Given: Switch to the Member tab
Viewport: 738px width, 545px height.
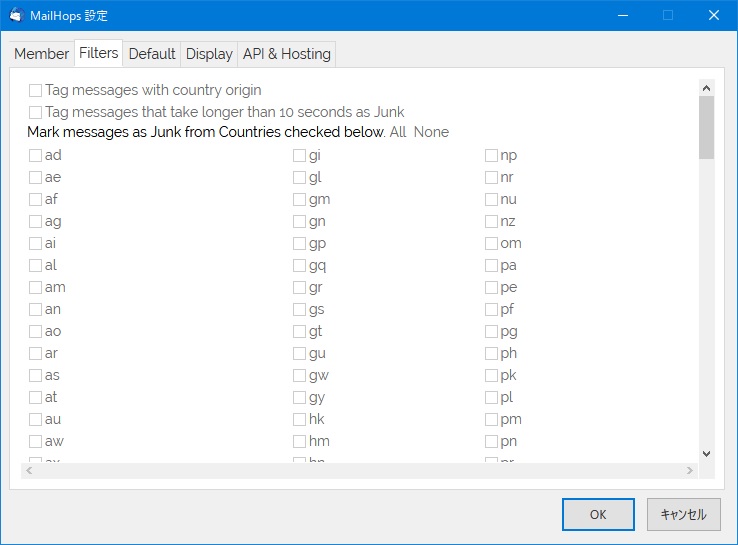Looking at the screenshot, I should [x=41, y=54].
